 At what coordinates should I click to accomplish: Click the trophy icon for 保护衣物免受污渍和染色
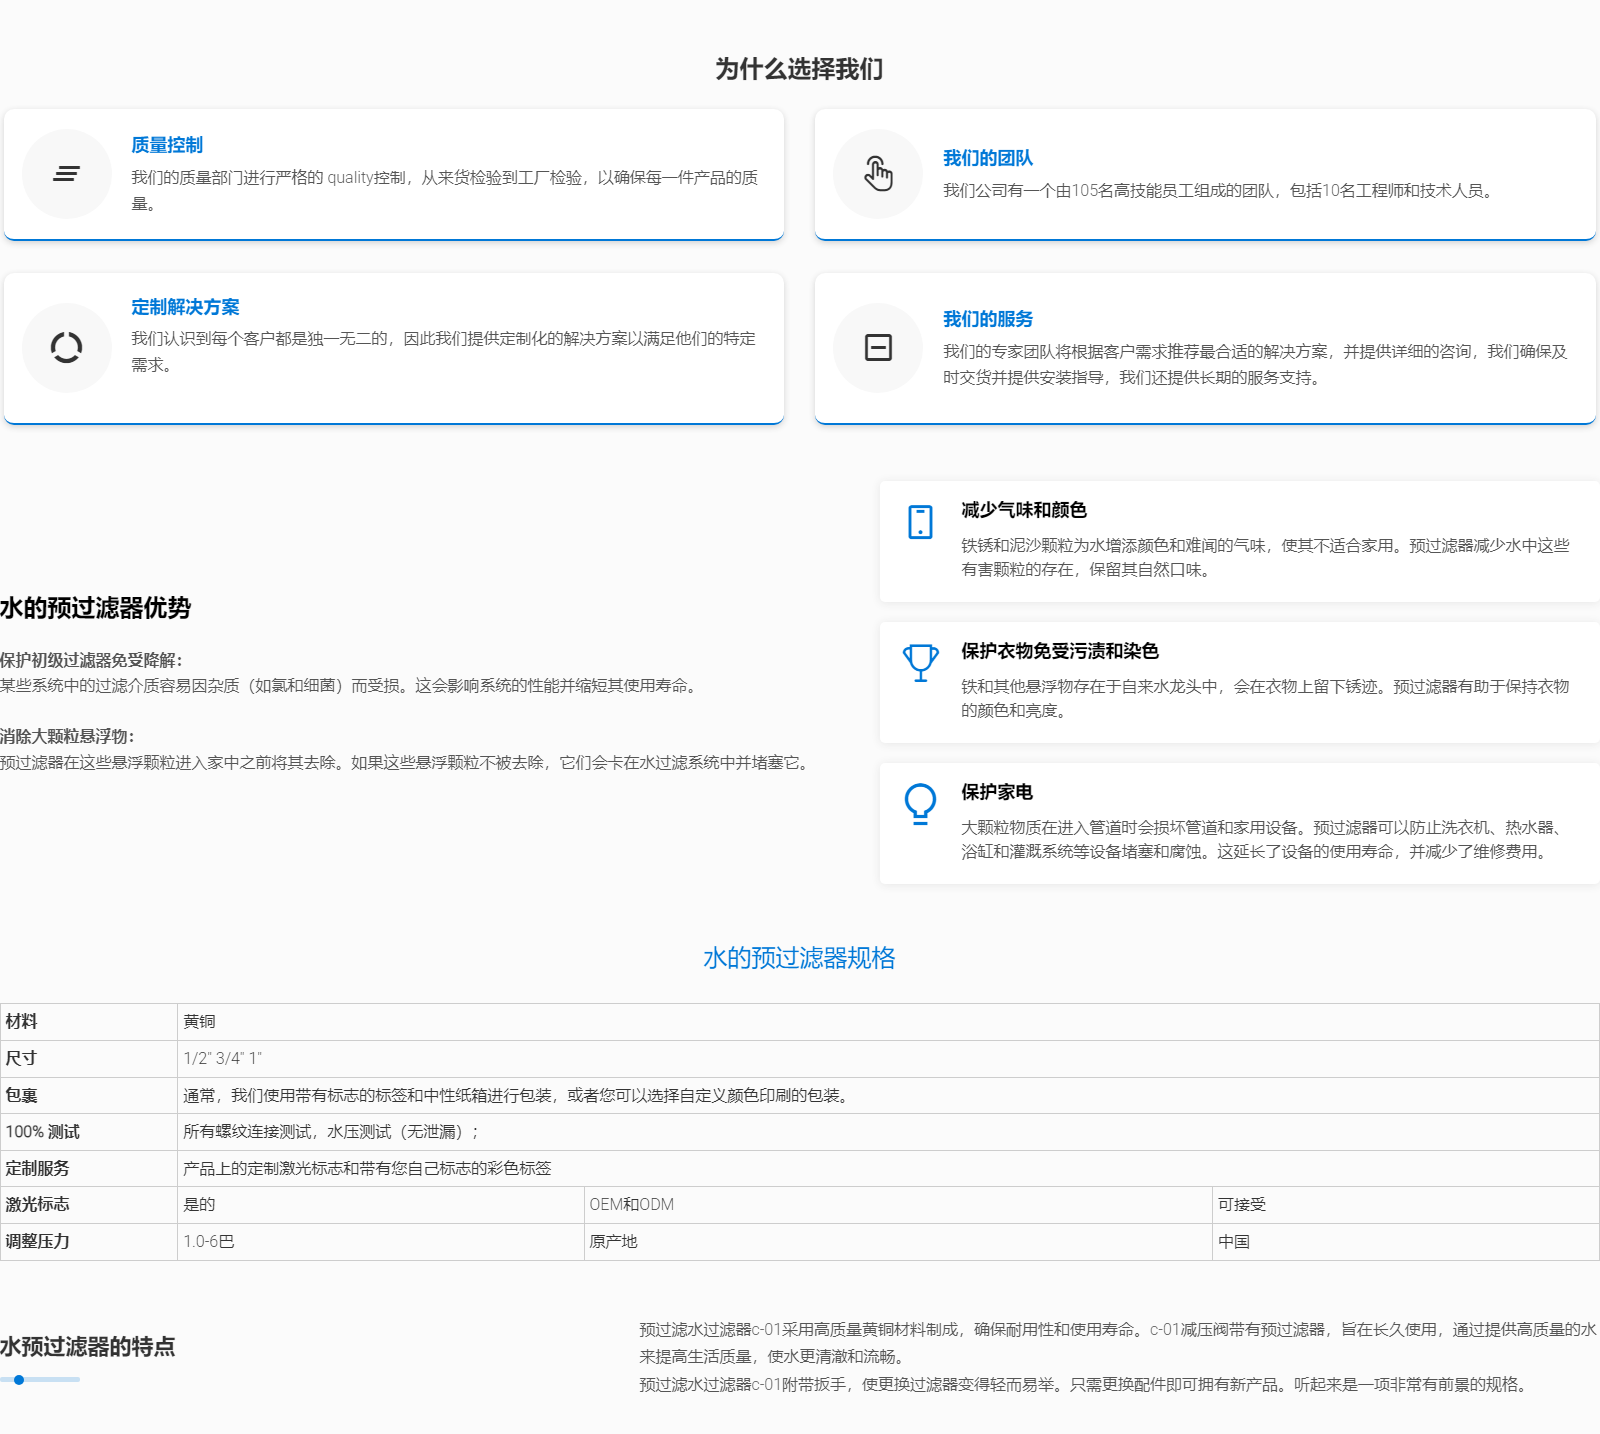920,662
